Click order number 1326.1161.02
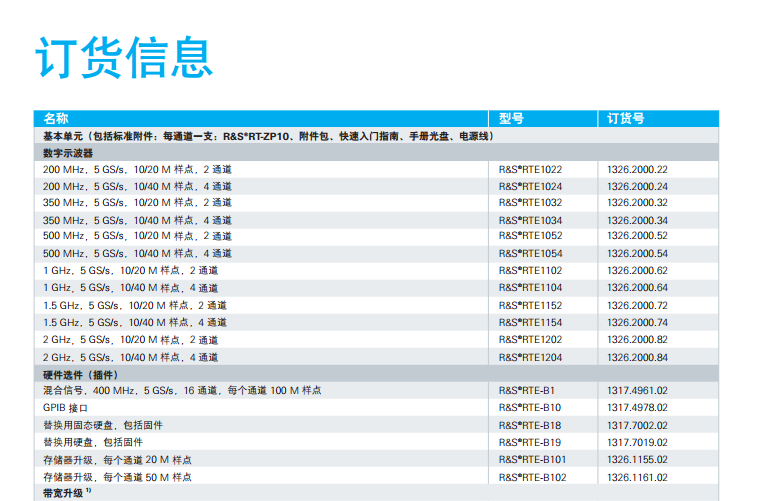Image resolution: width=783 pixels, height=501 pixels. (637, 477)
